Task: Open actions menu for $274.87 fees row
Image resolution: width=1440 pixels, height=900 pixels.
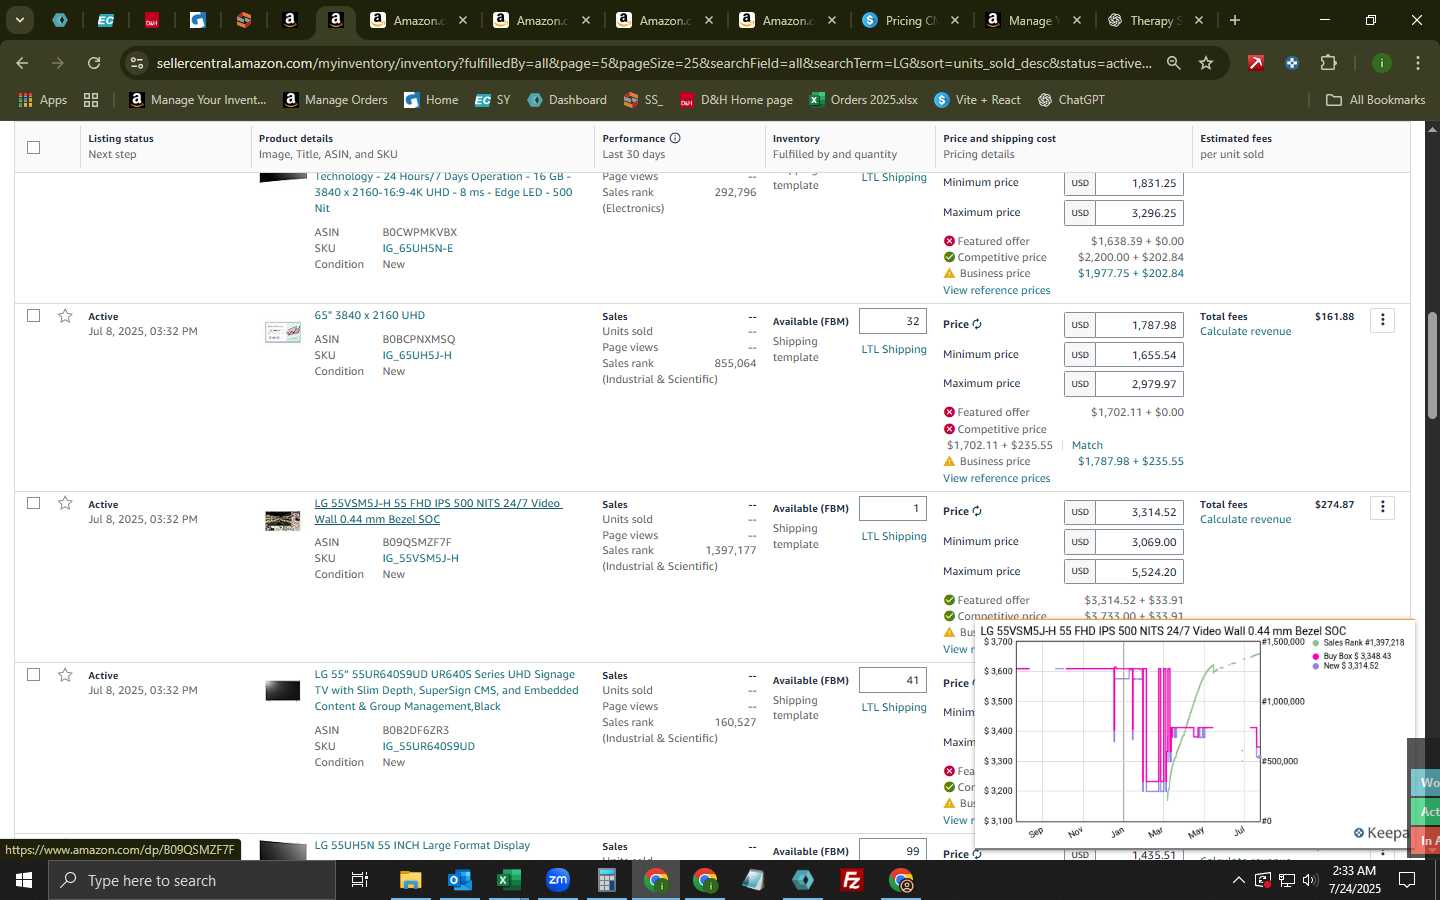Action: pyautogui.click(x=1382, y=507)
